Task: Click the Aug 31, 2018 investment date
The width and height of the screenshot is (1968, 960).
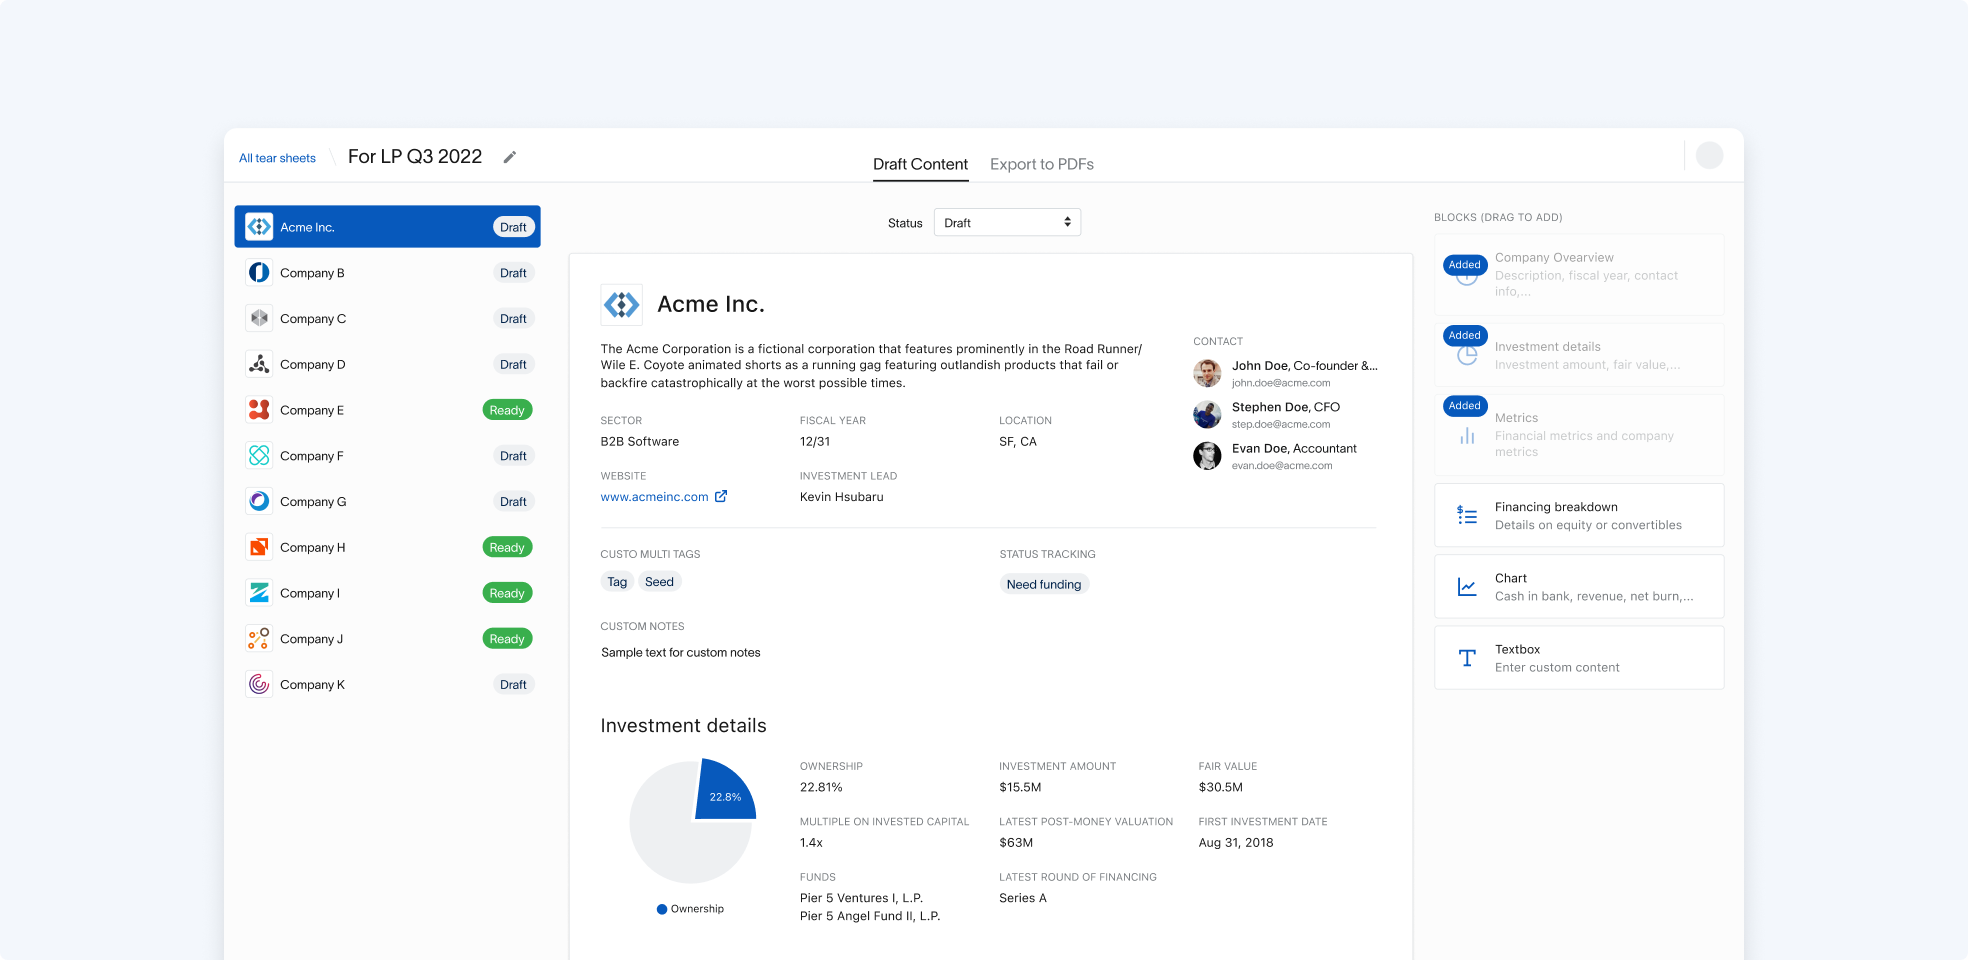Action: click(1236, 843)
